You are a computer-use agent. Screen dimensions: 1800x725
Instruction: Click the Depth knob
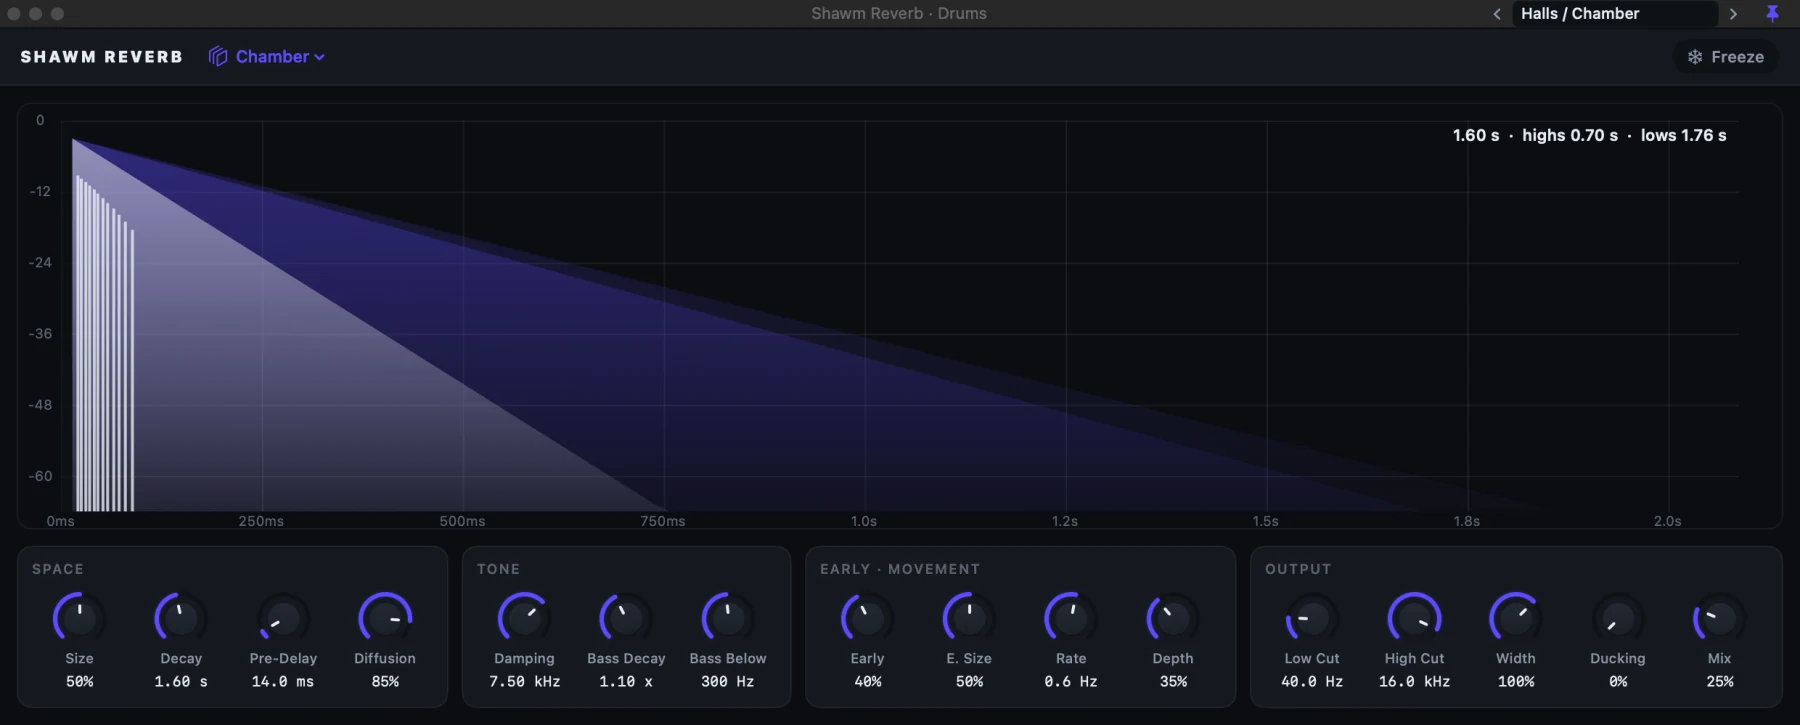click(1173, 618)
